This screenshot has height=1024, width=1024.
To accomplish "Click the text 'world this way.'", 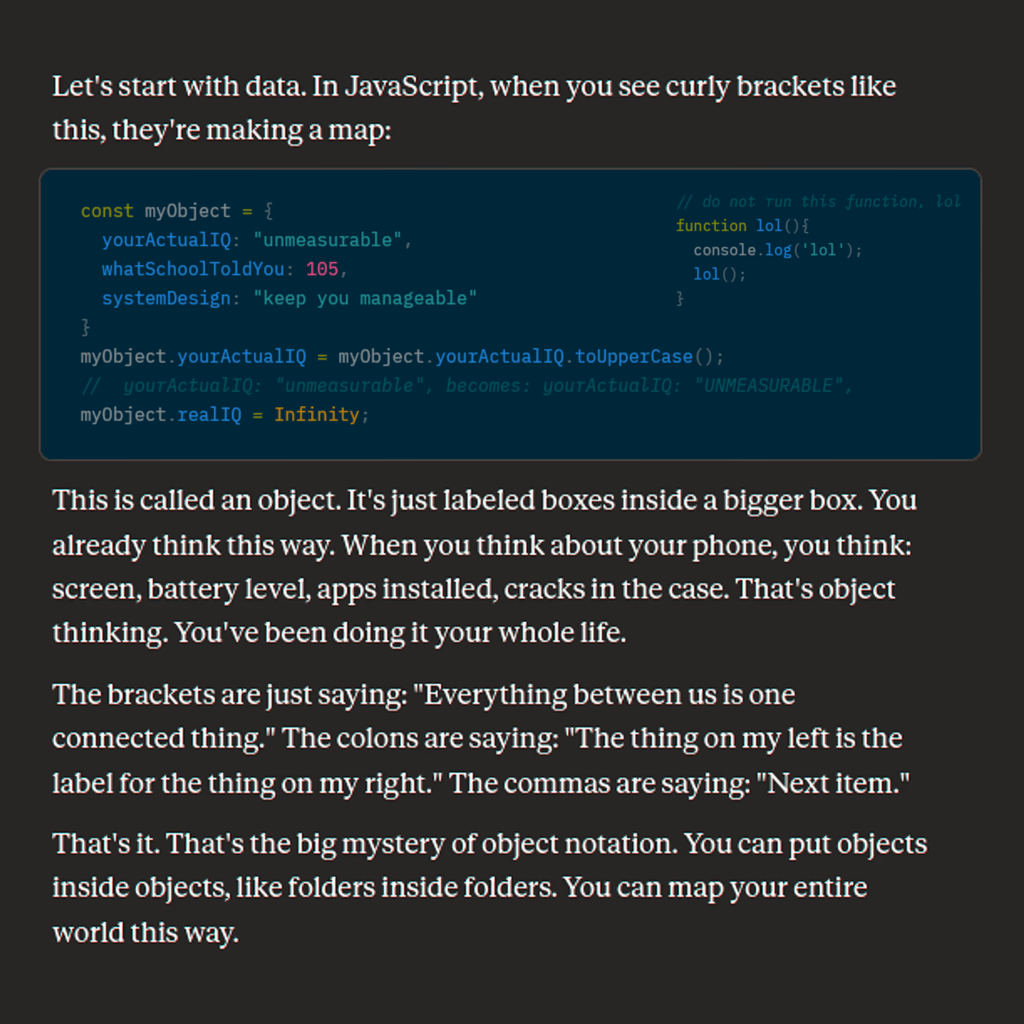I will (x=145, y=932).
